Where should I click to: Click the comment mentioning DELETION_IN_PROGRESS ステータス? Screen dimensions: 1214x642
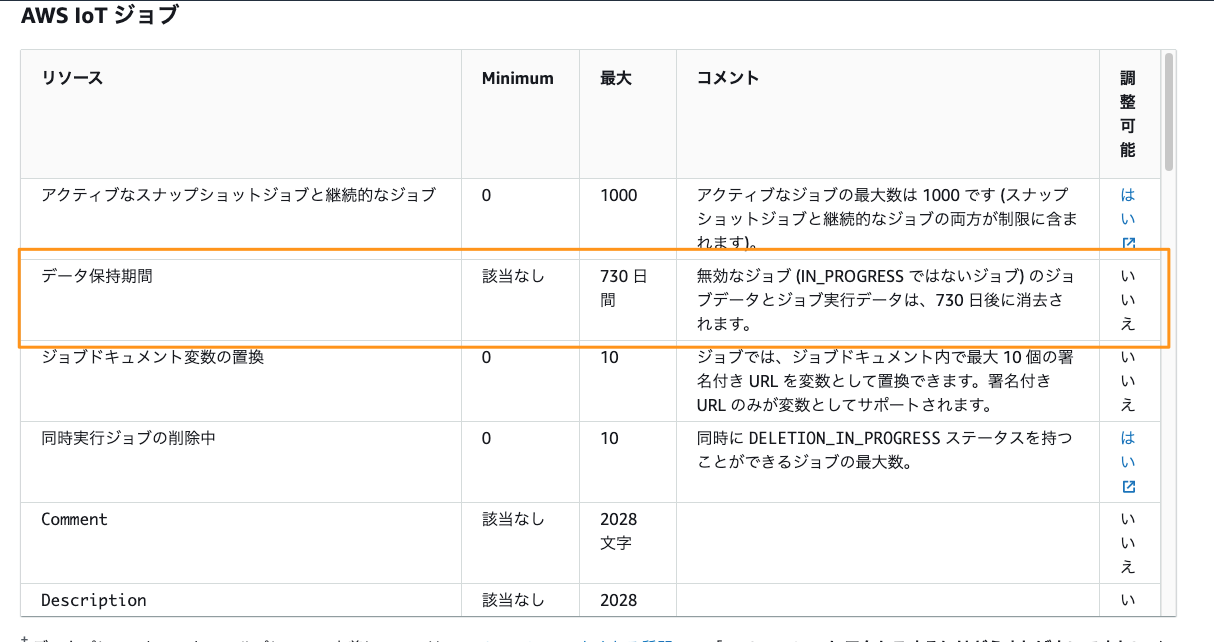[x=884, y=450]
